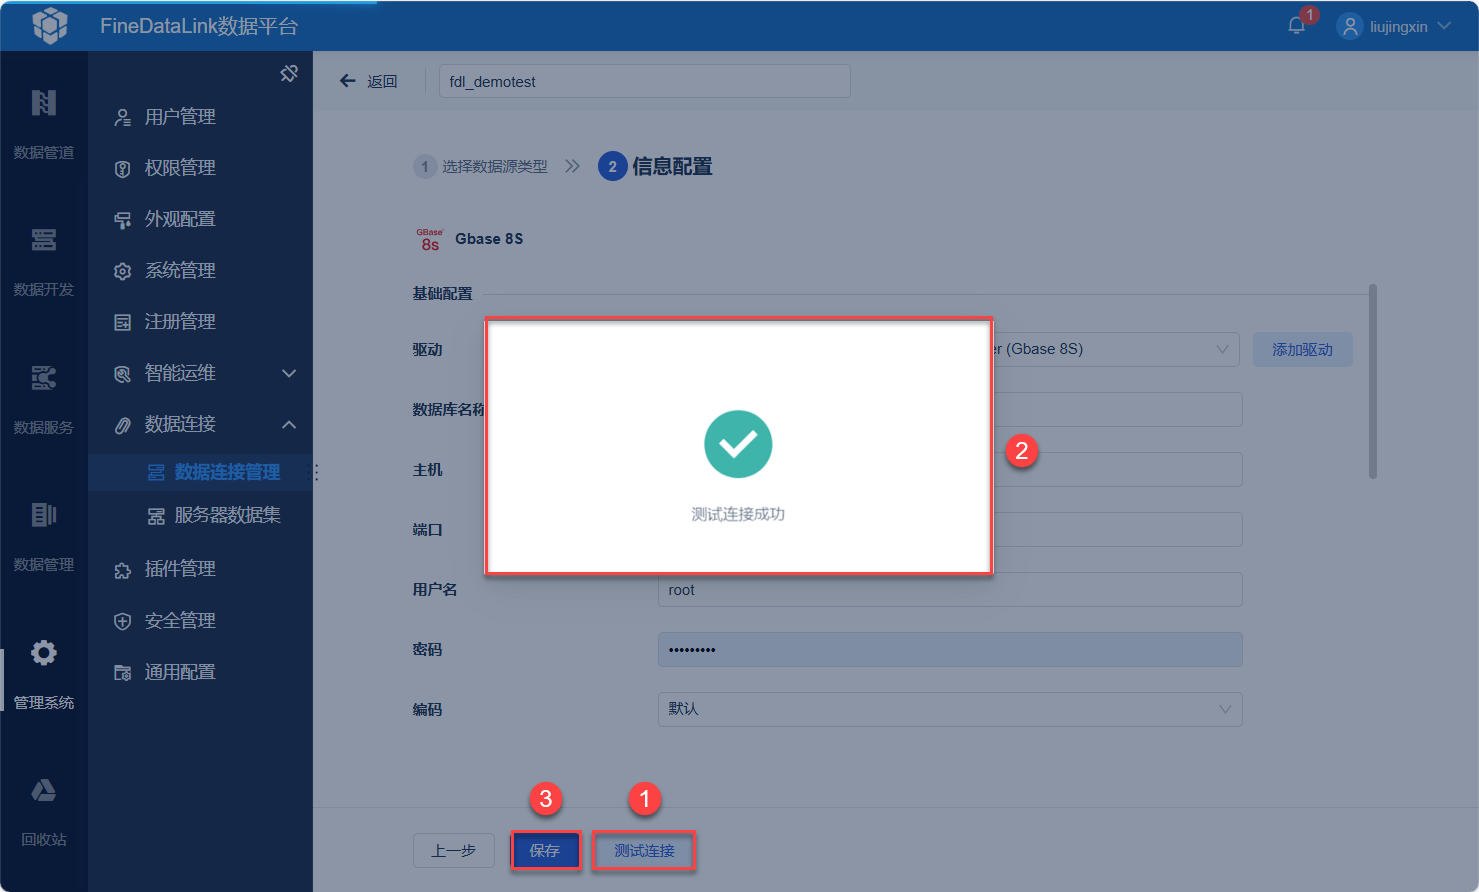The height and width of the screenshot is (892, 1479).
Task: Click the 外观配置 paint roller icon
Action: (122, 220)
